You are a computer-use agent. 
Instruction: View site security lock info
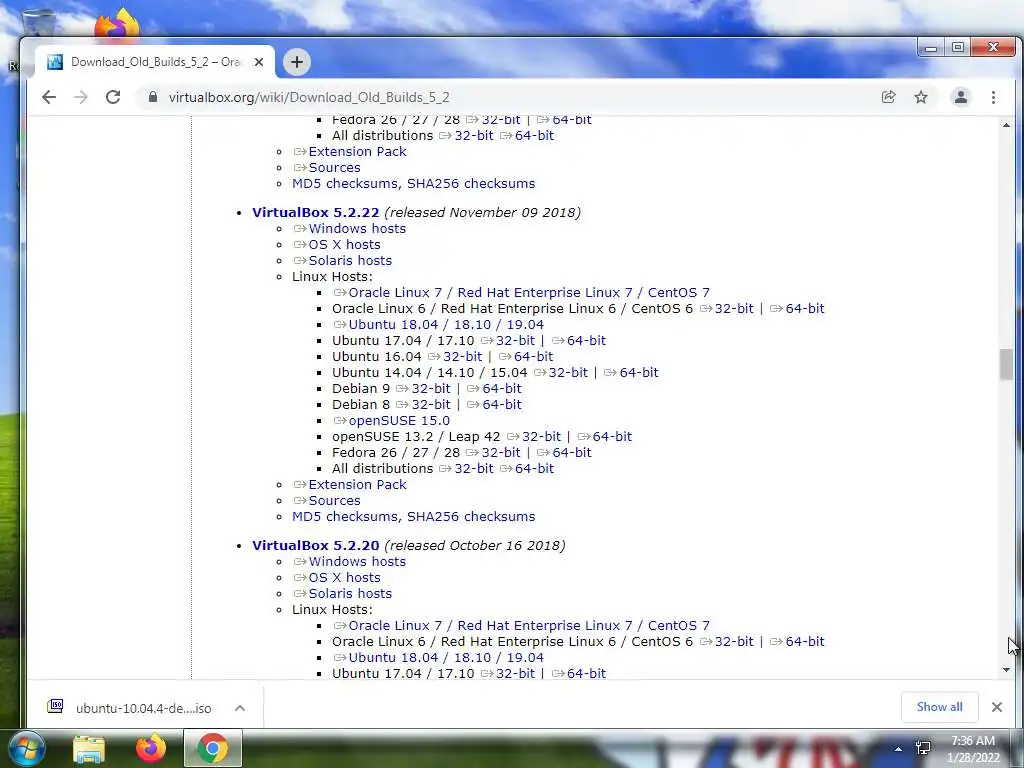click(153, 97)
